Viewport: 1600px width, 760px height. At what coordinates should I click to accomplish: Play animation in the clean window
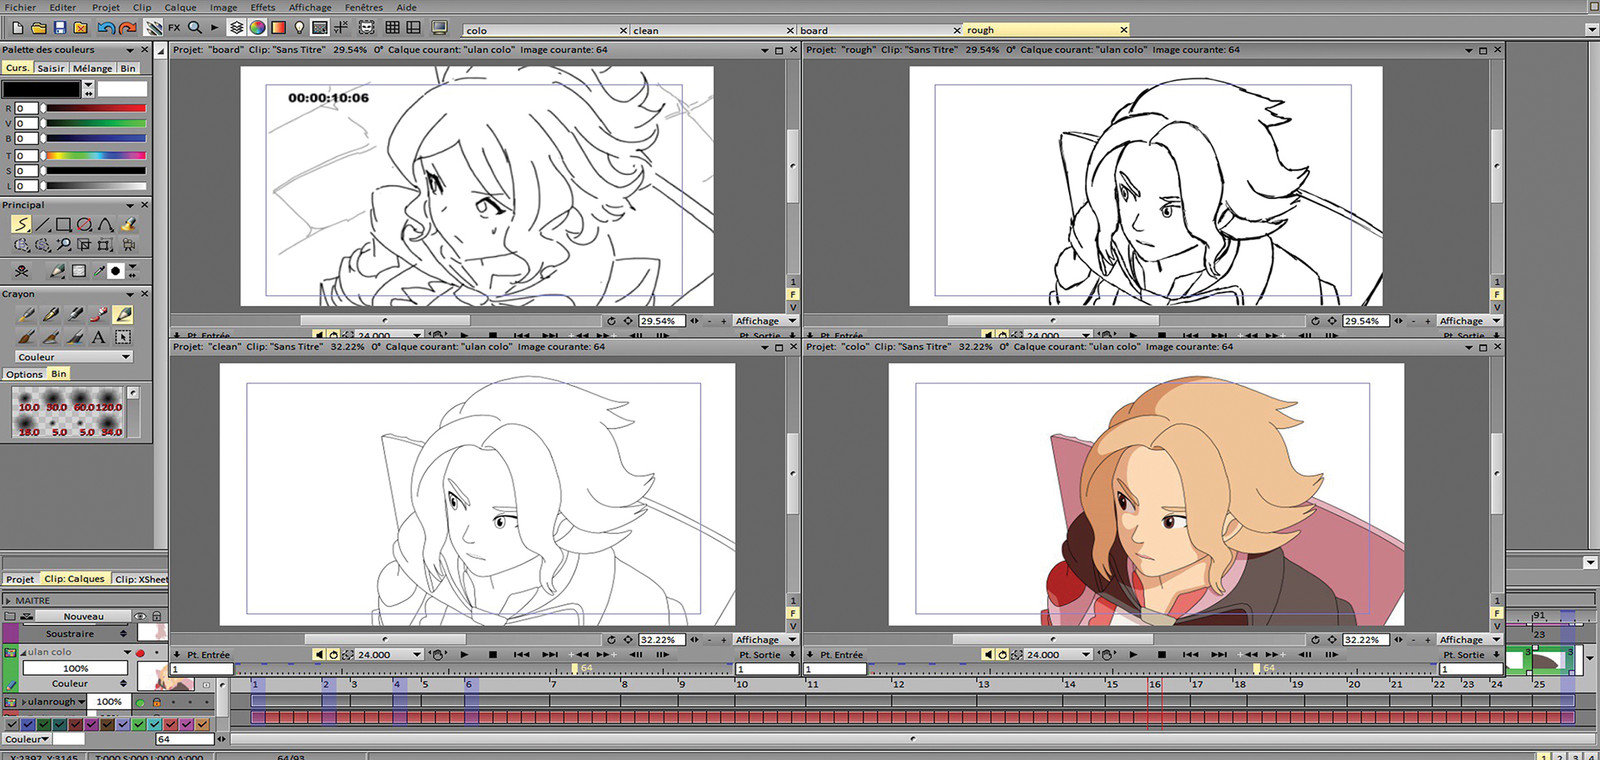click(x=464, y=654)
